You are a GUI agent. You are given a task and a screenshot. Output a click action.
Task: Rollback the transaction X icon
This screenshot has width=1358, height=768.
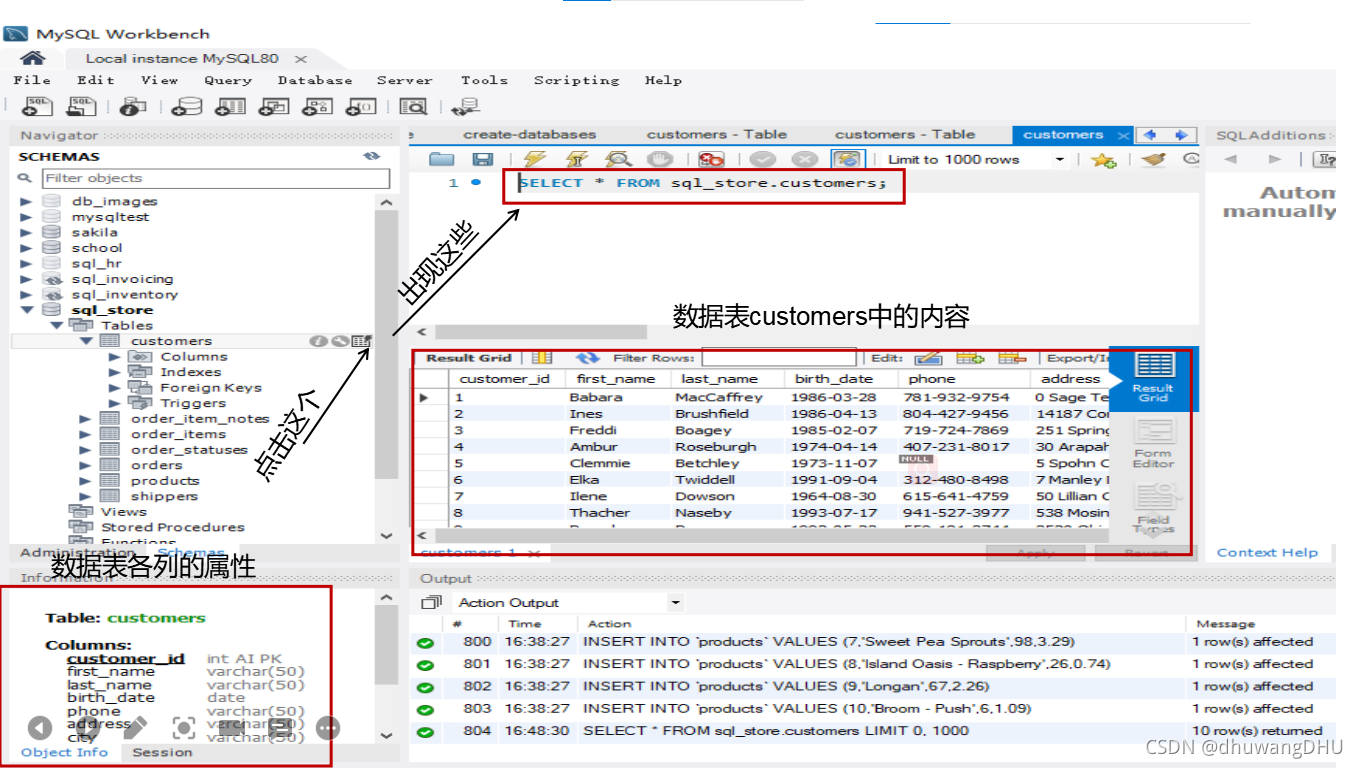click(805, 159)
